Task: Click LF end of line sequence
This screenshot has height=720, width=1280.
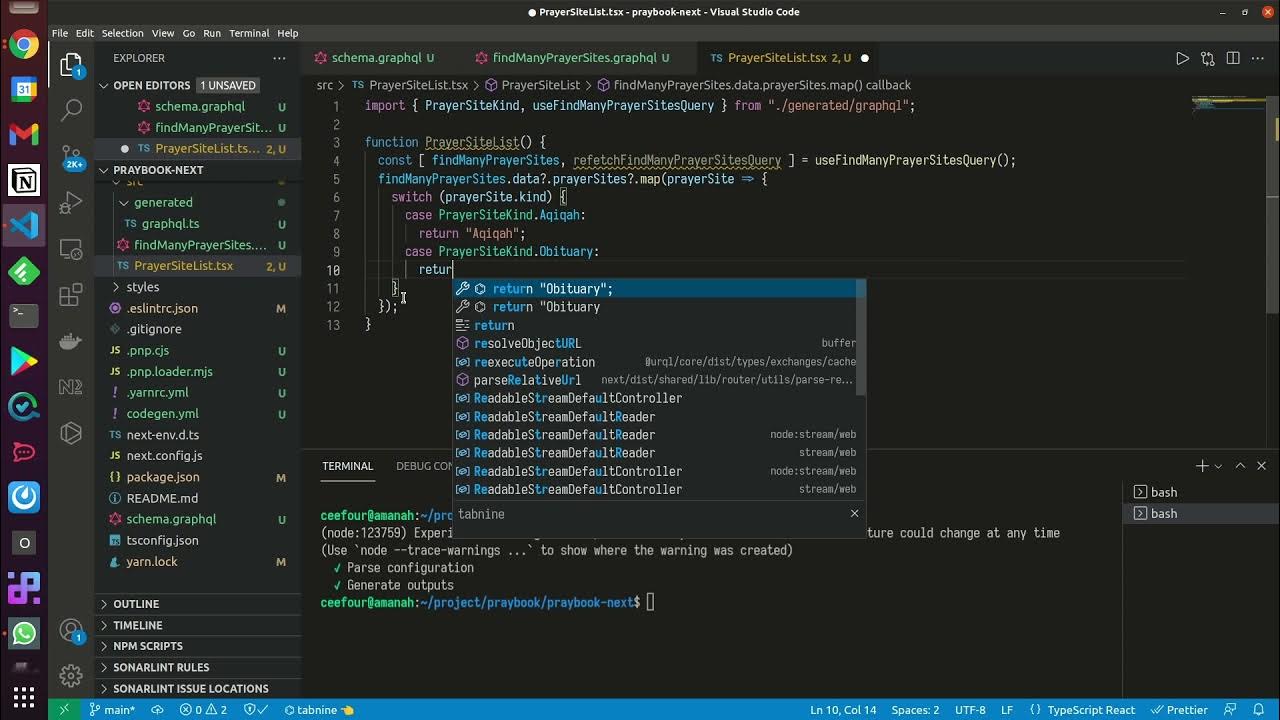Action: pos(1007,710)
